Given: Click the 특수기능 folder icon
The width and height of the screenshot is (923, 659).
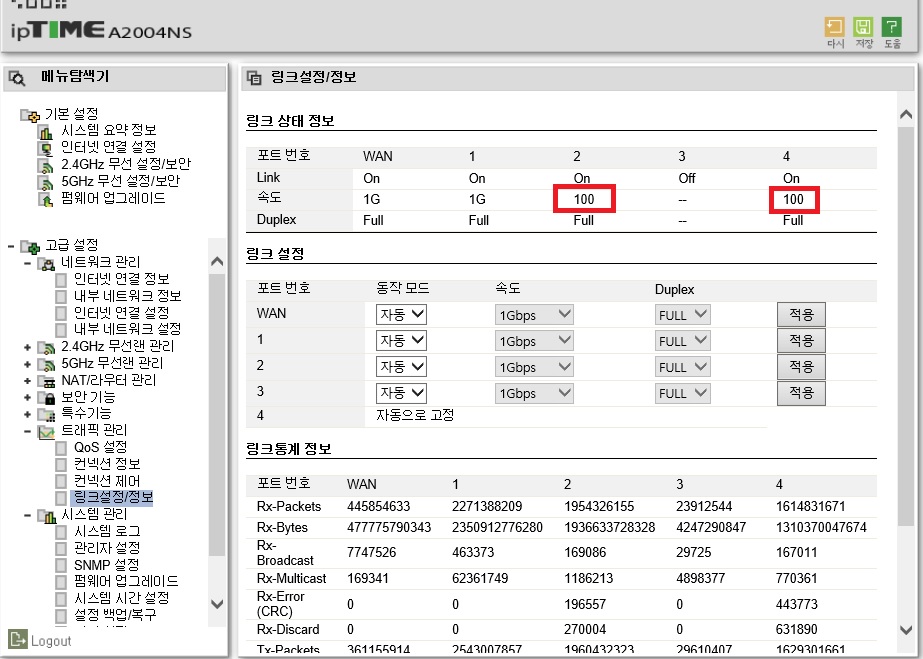Looking at the screenshot, I should 46,415.
